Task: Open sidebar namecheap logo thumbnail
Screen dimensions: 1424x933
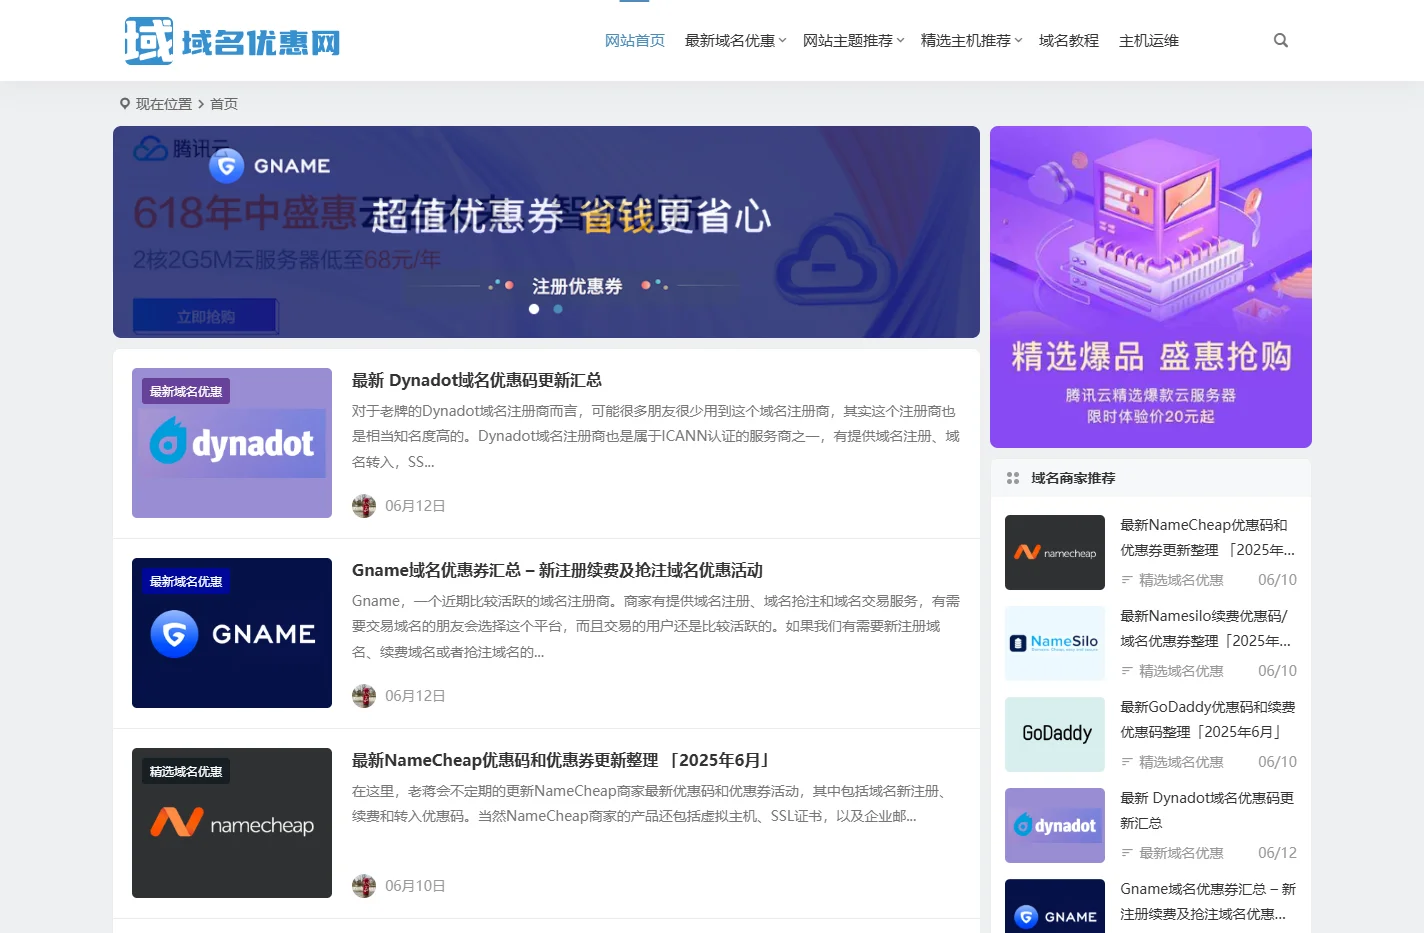Action: (x=1055, y=552)
